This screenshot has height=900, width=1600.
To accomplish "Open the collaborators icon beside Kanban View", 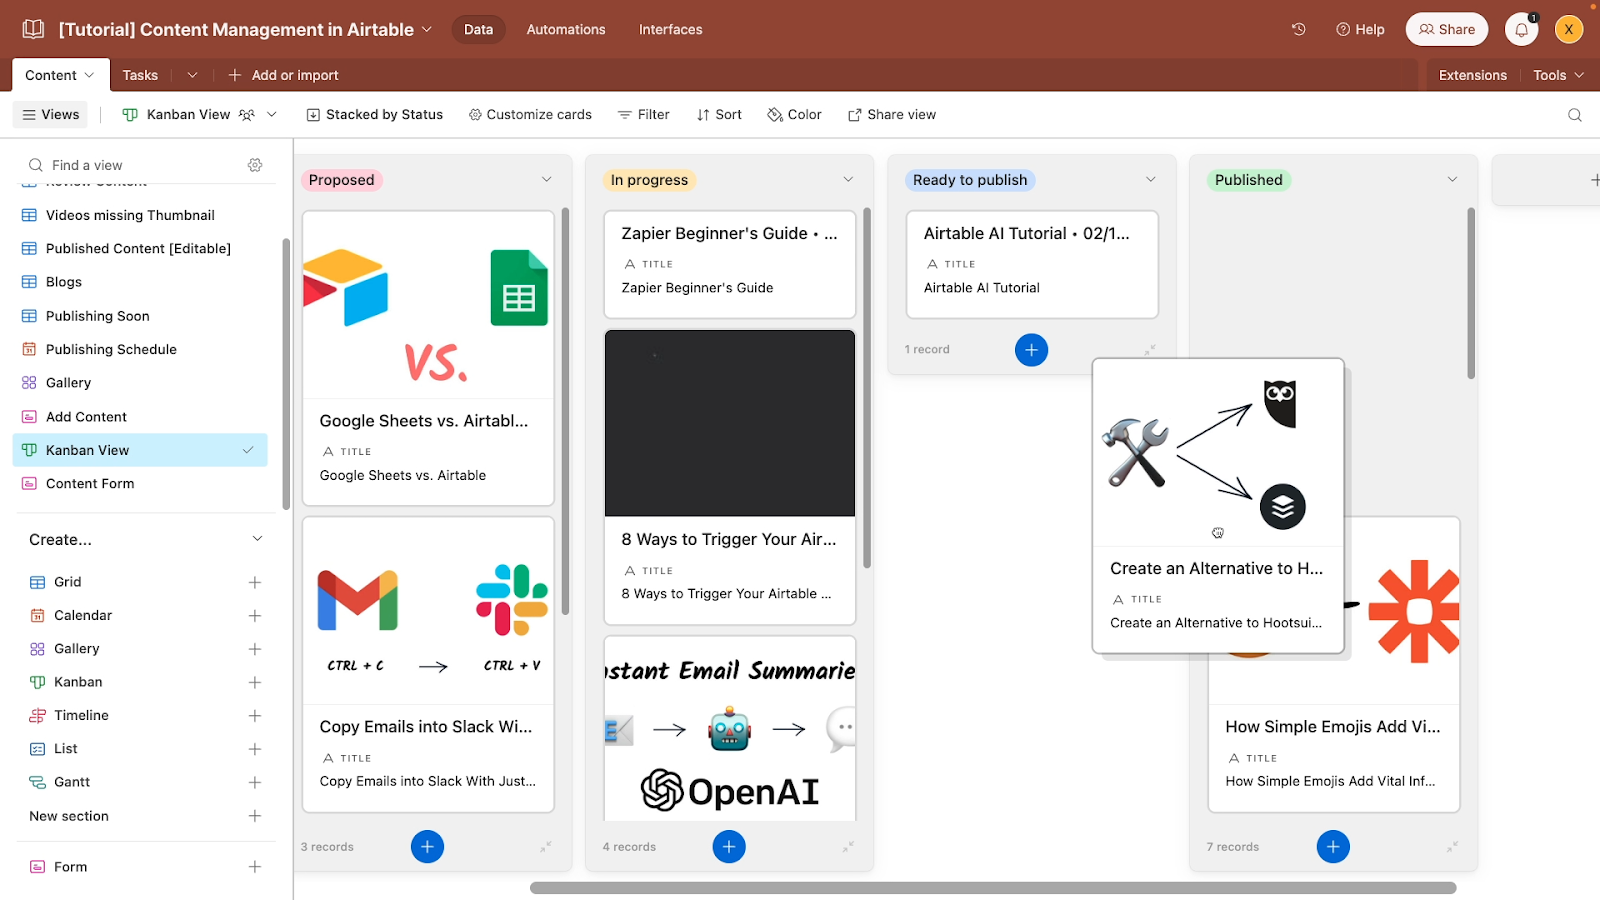I will (x=247, y=115).
